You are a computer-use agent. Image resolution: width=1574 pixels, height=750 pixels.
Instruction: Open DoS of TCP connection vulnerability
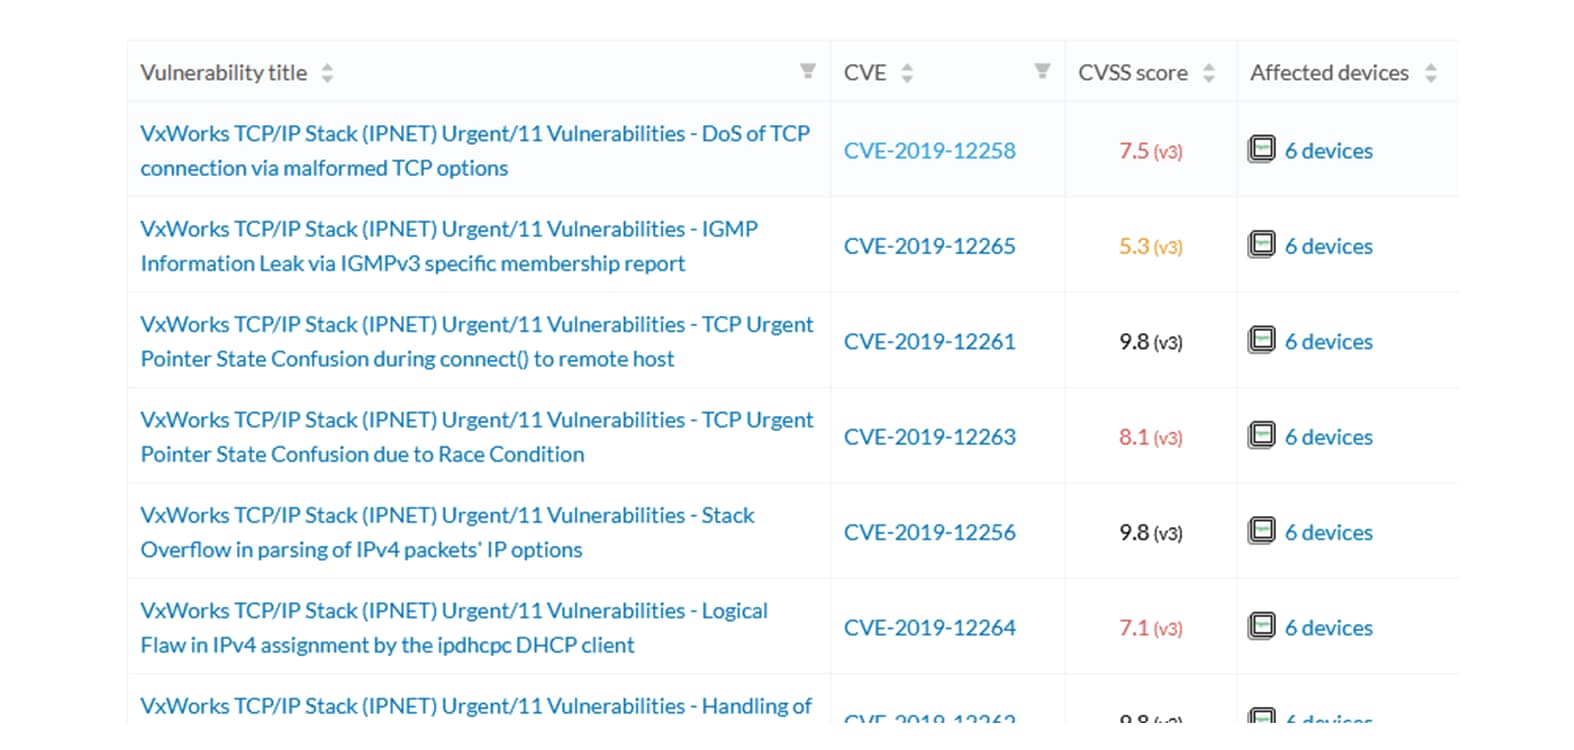(475, 150)
